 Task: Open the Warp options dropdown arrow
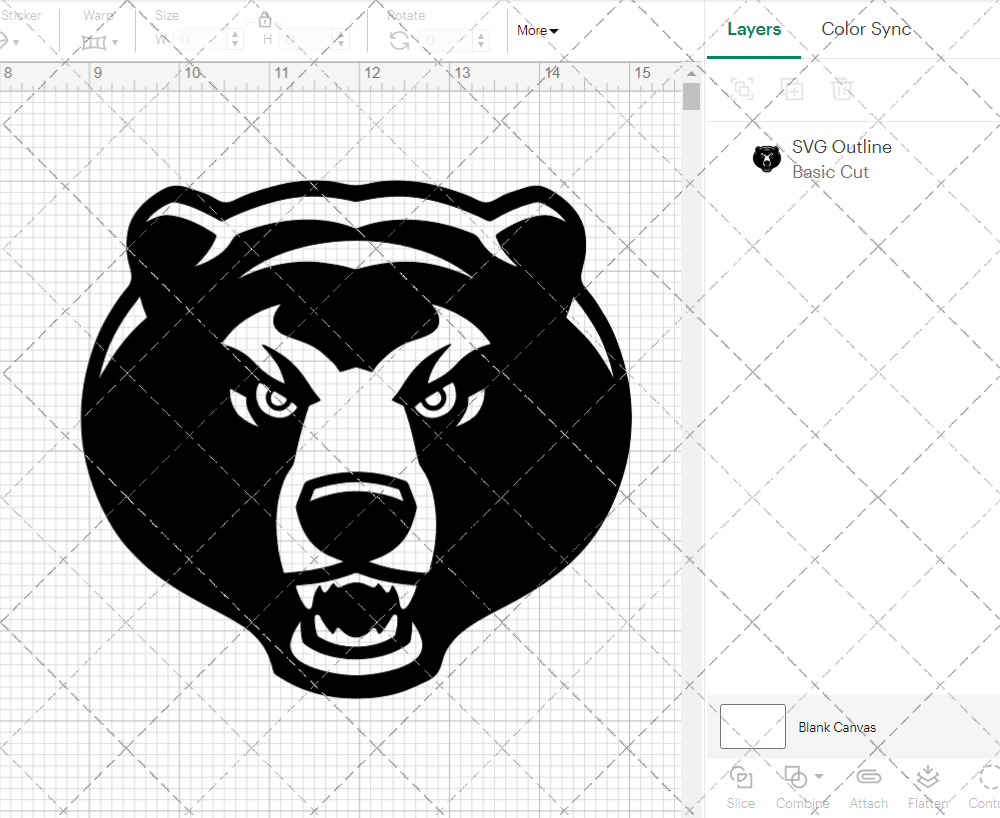pos(115,40)
